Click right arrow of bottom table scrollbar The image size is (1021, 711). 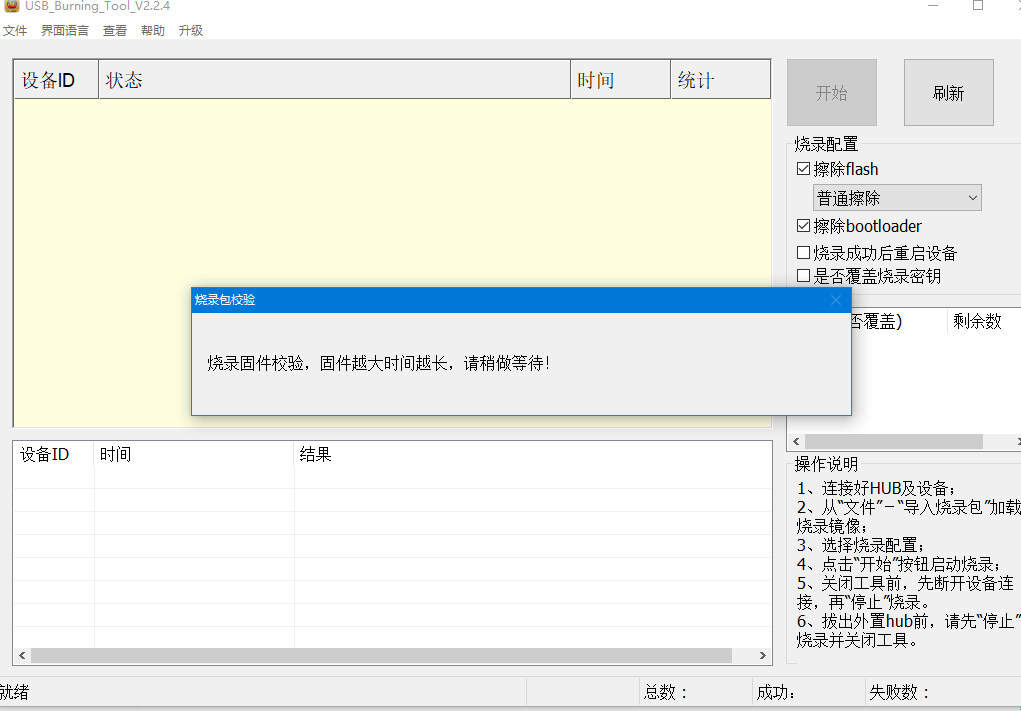click(763, 656)
